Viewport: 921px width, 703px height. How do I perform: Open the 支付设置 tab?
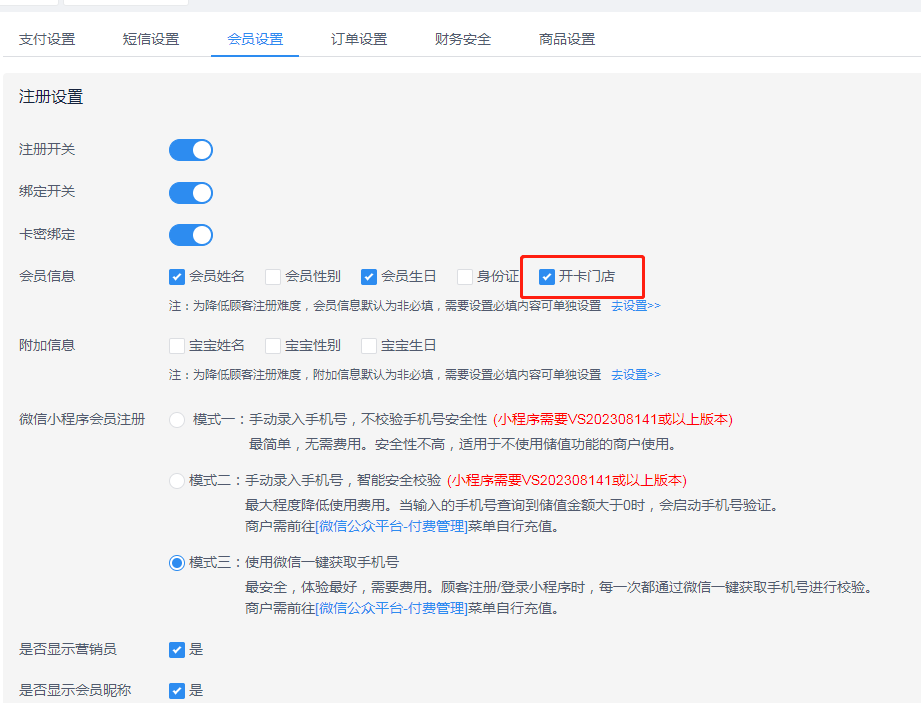47,39
